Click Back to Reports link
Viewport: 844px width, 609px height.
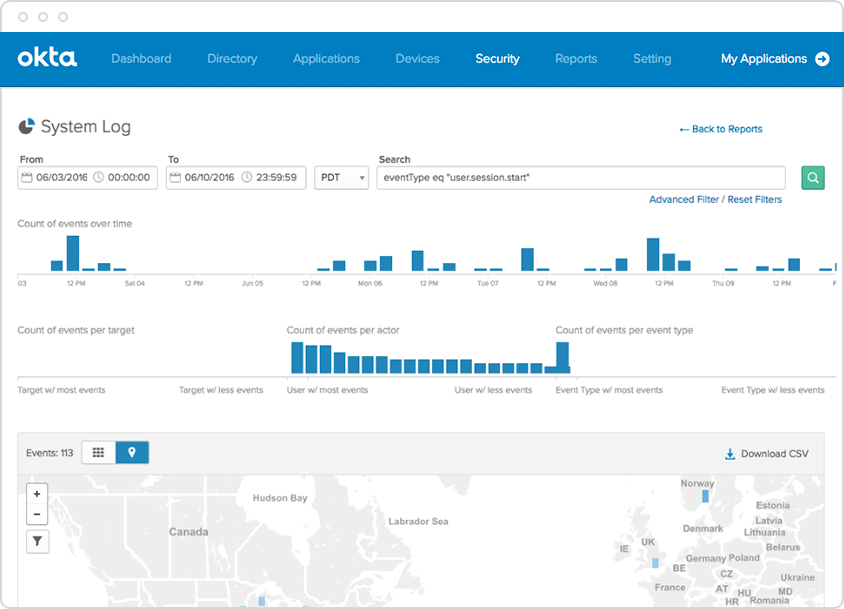pos(720,129)
